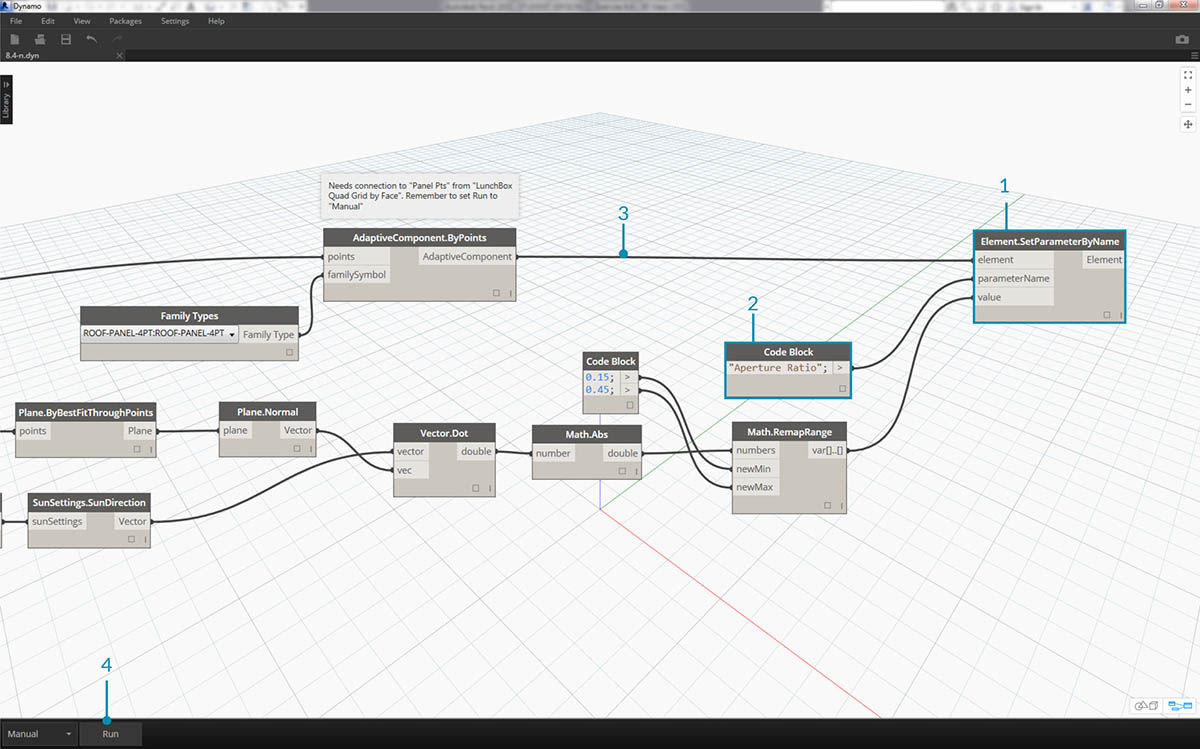Viewport: 1200px width, 749px height.
Task: Click the Save icon in toolbar
Action: click(66, 39)
